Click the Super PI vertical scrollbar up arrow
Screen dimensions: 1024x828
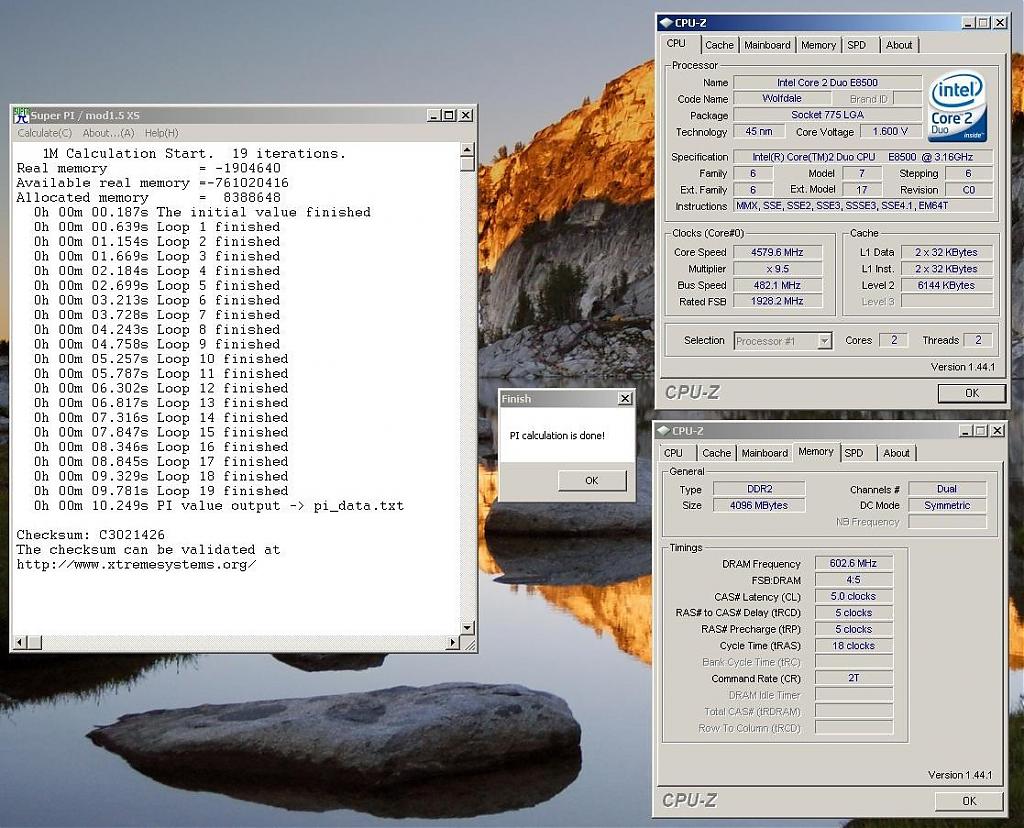click(x=467, y=150)
